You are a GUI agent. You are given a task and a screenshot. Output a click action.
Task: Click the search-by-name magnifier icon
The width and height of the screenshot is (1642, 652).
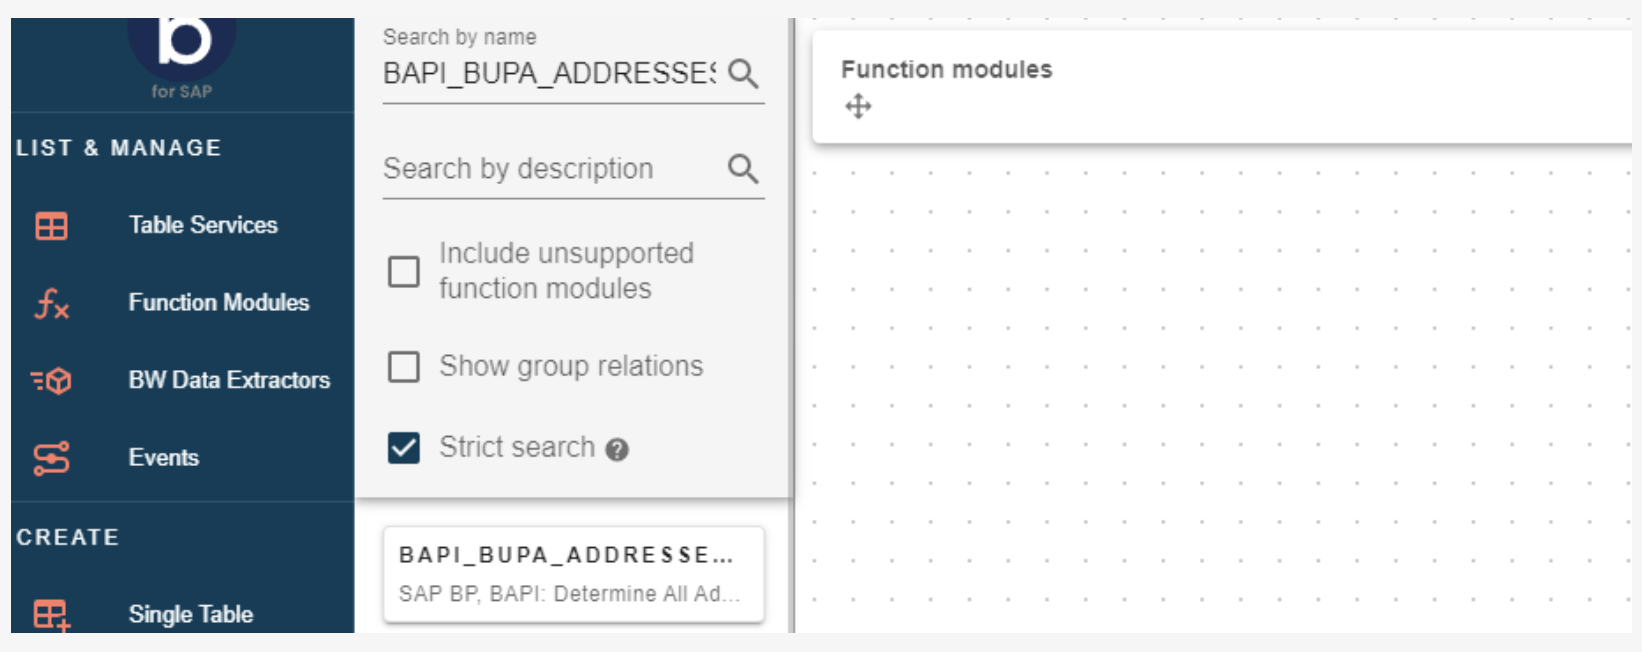(743, 73)
